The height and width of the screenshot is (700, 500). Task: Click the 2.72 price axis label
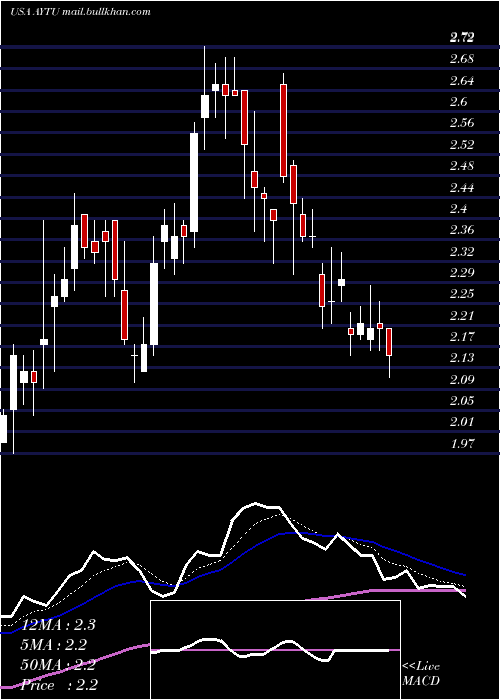[x=462, y=38]
